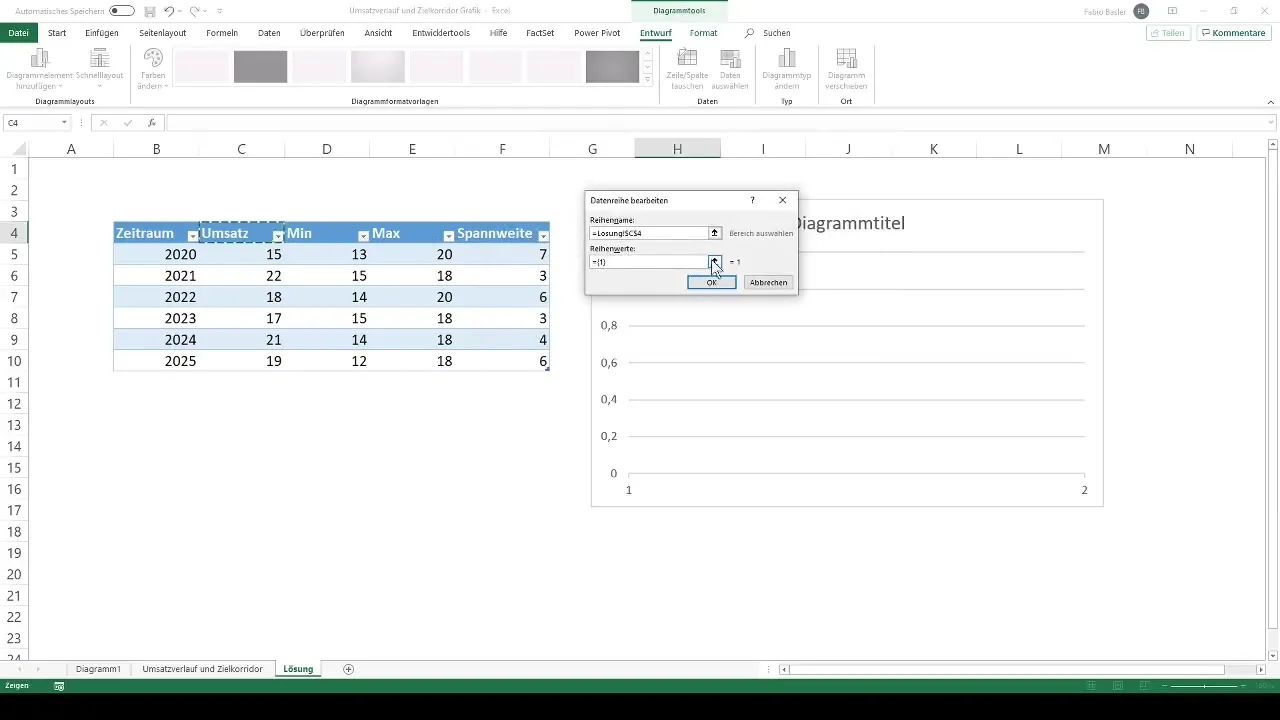Switch to Page Break Preview icon

(x=1144, y=686)
